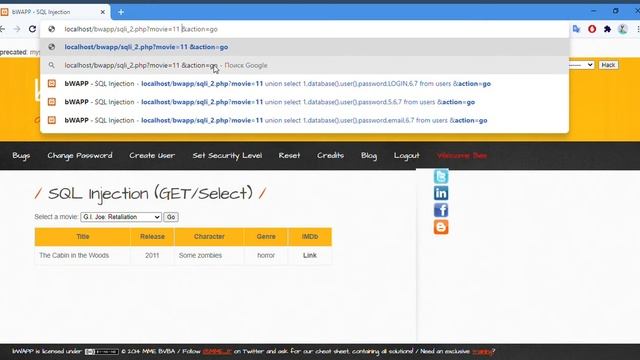
Task: Click the magnifier icon of the search suggestion
Action: 52,65
